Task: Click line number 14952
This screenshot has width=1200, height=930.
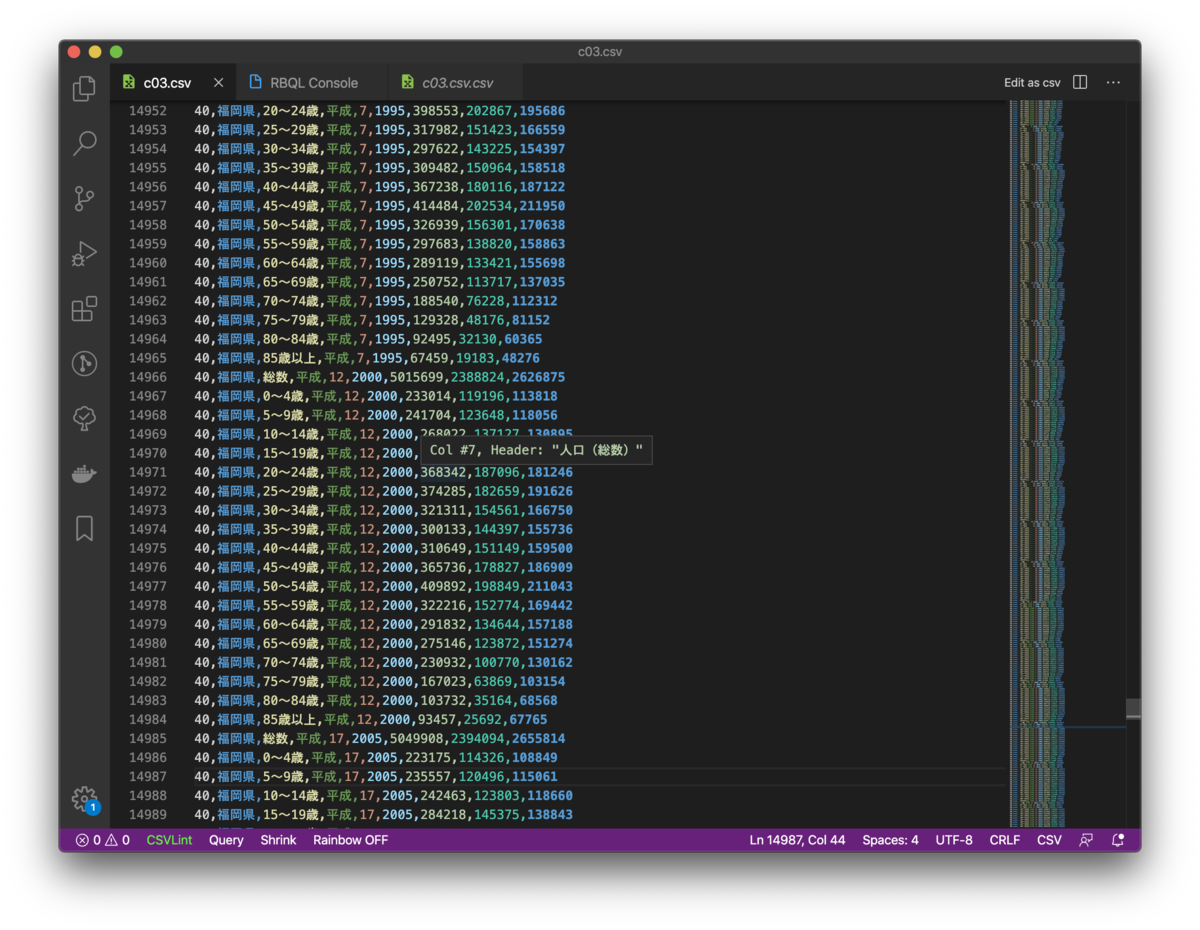Action: [148, 111]
